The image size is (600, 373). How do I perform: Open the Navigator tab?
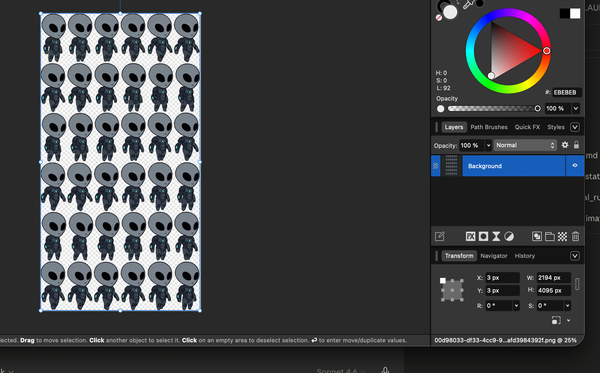pos(494,256)
